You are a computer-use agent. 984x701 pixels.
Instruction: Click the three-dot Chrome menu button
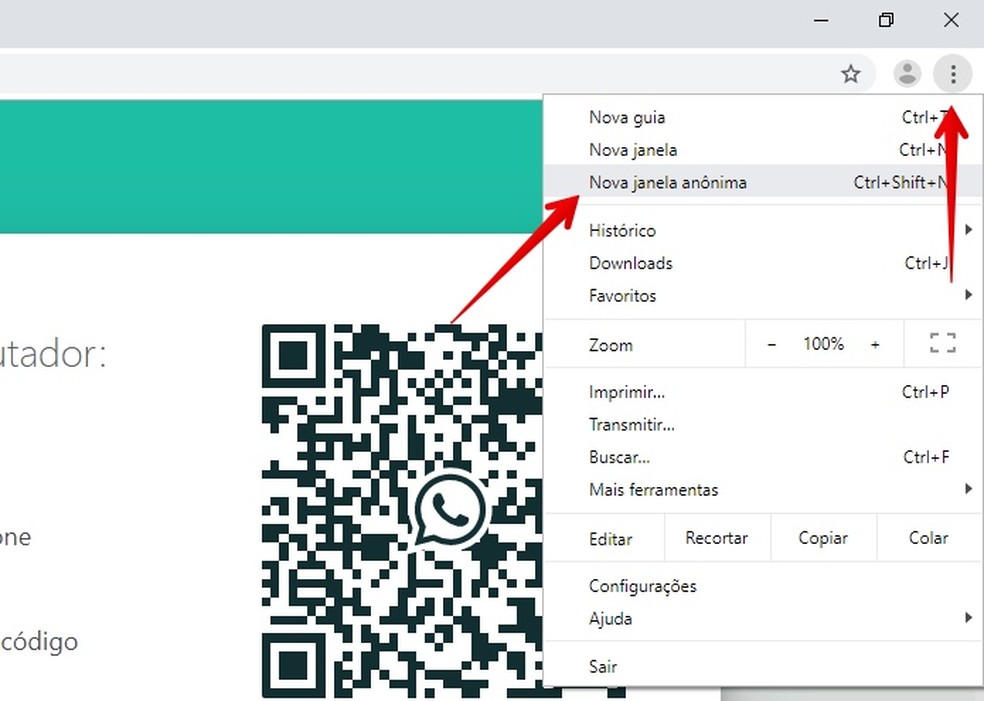(x=953, y=74)
